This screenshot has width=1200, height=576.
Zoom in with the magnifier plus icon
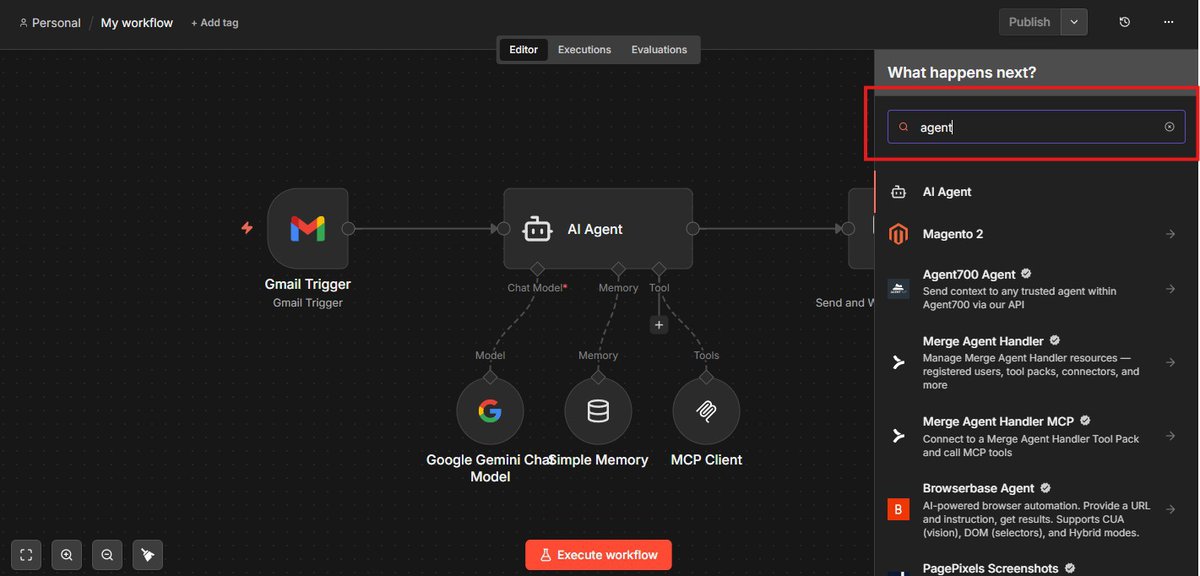click(x=66, y=554)
